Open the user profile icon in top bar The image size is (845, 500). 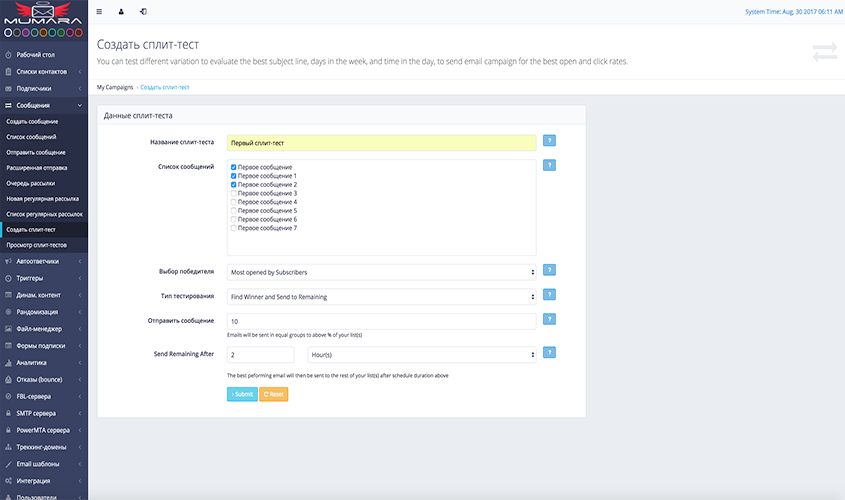[121, 12]
